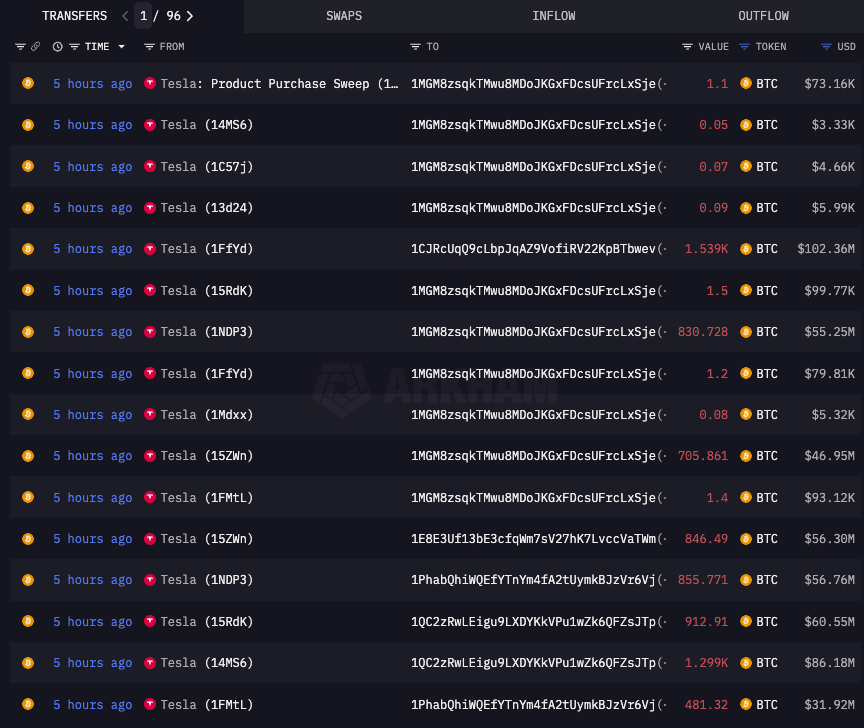Click BTC token icon in 0.09 row
Screen dimensions: 864x728
pyautogui.click(x=746, y=208)
